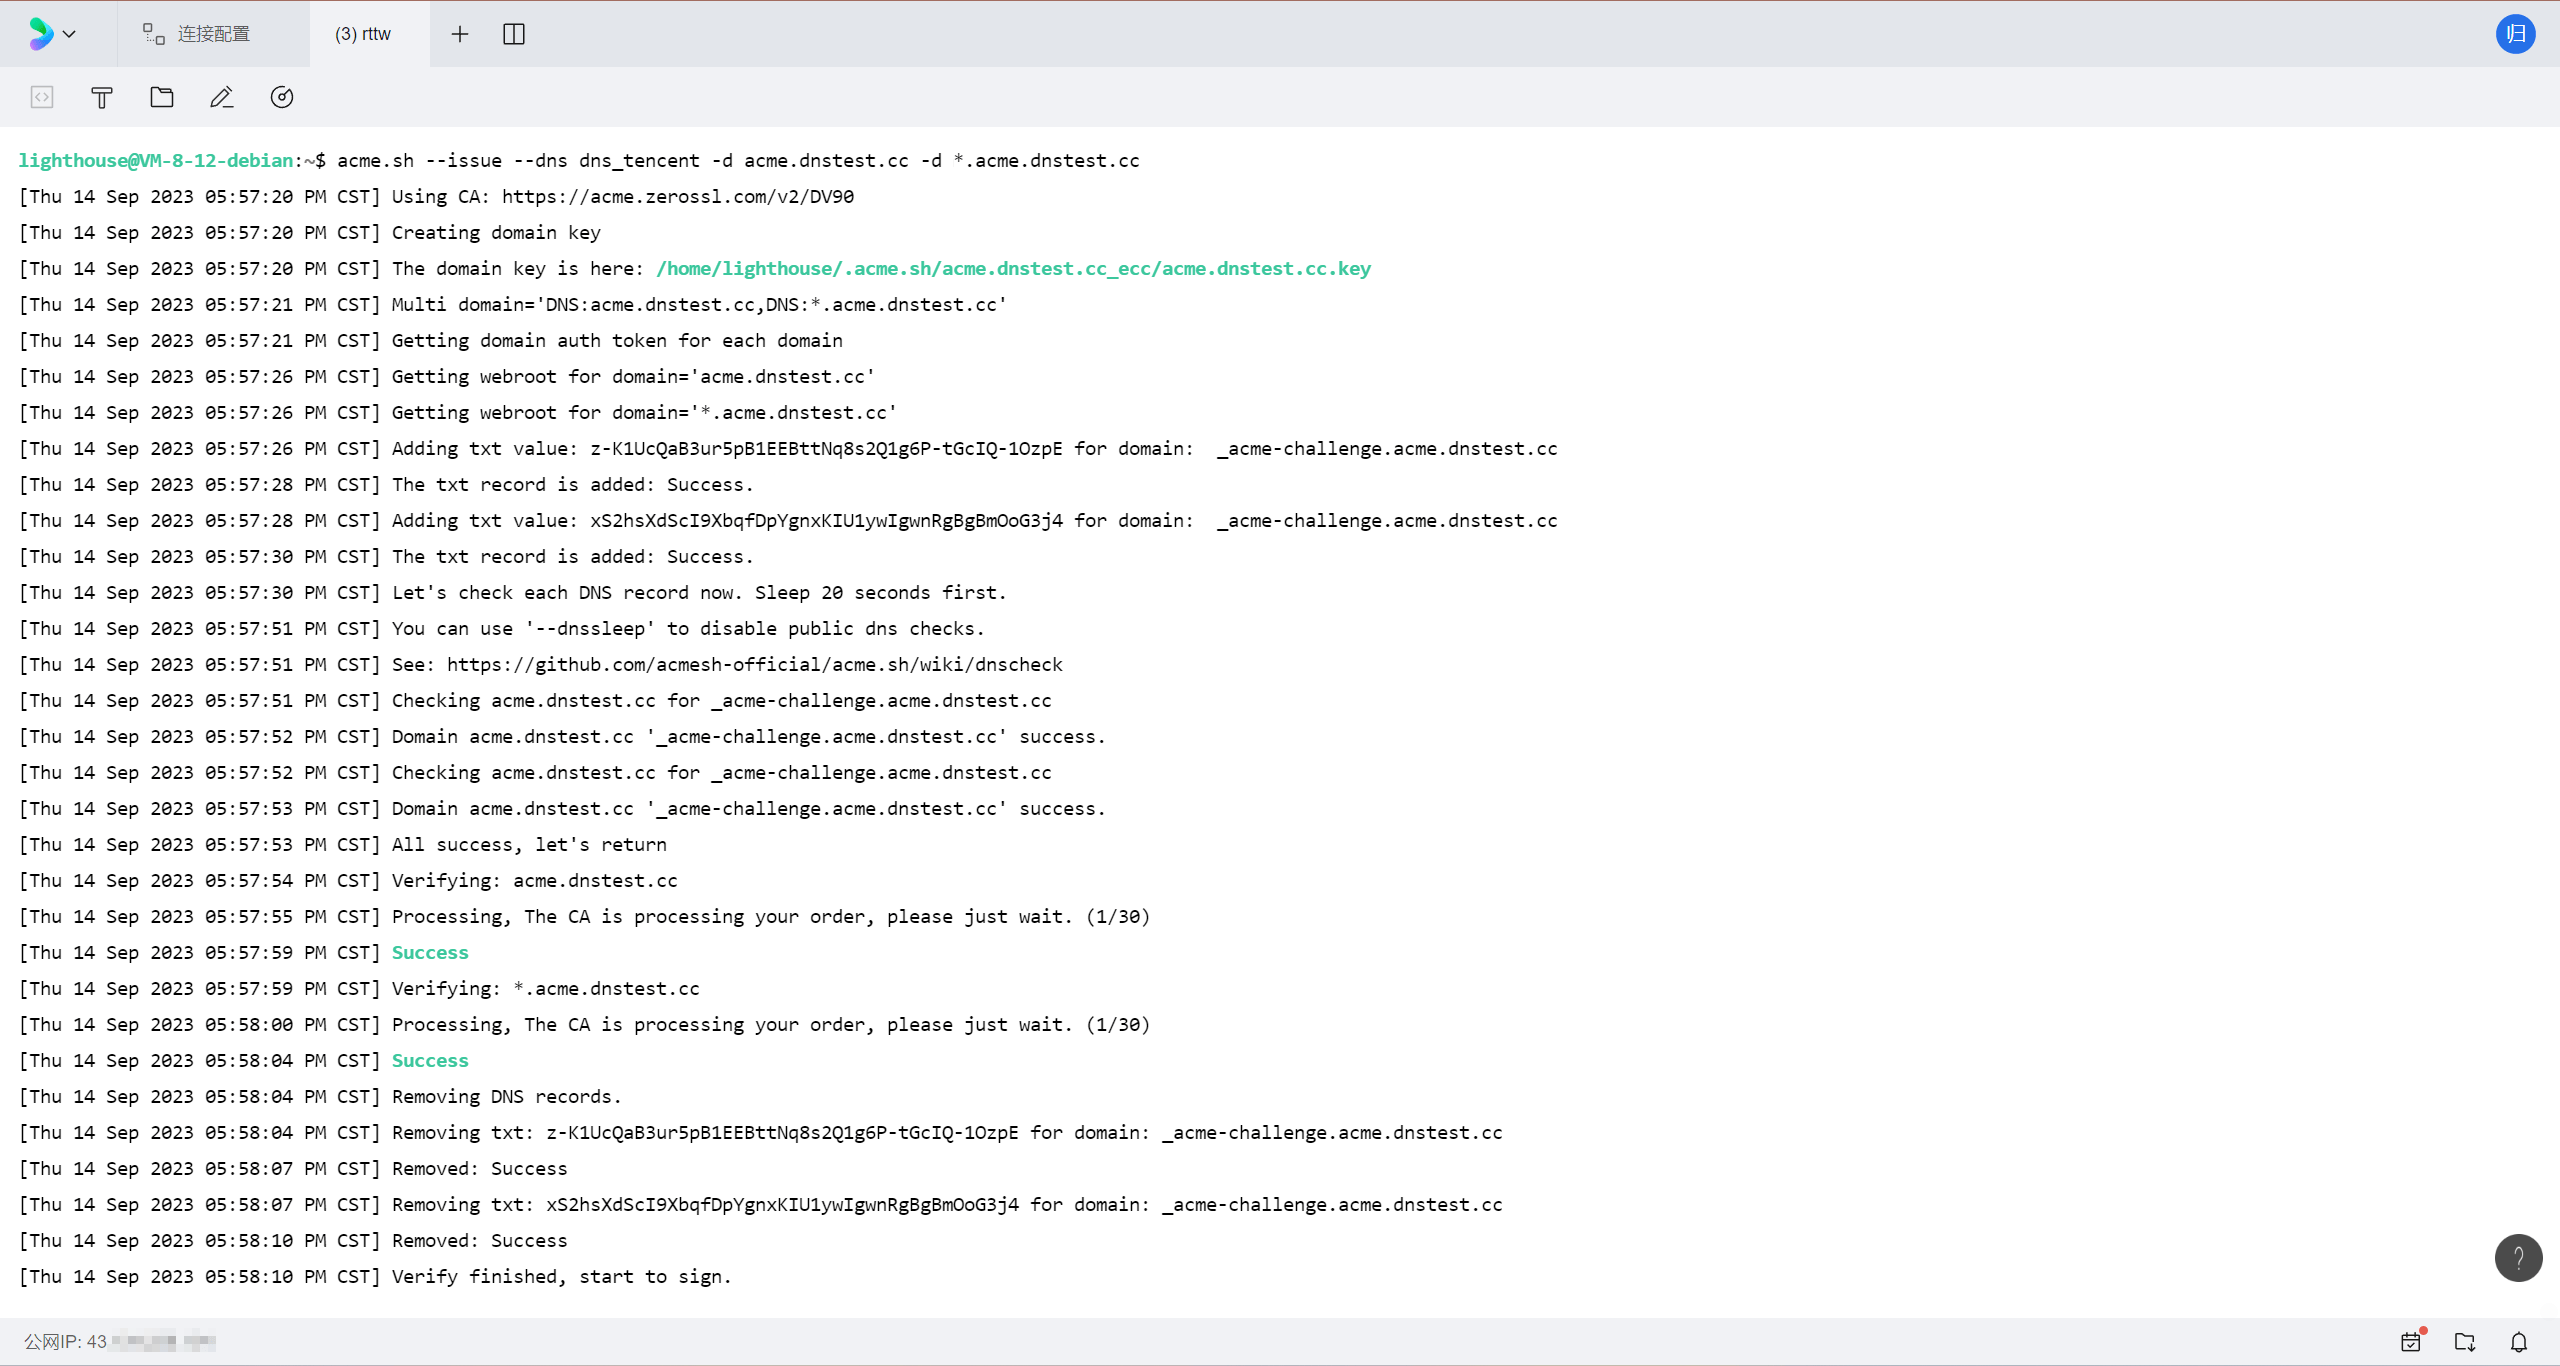View scheduled tasks with the calendar icon
2560x1366 pixels.
[x=2410, y=1341]
